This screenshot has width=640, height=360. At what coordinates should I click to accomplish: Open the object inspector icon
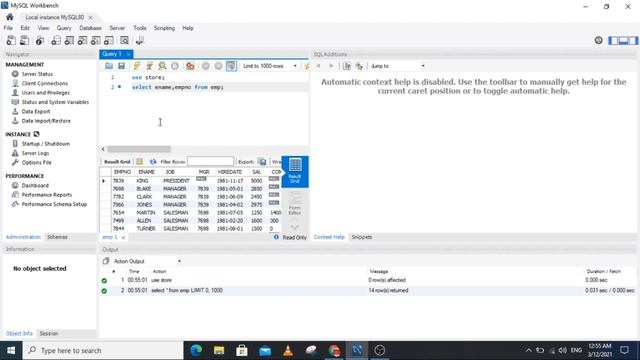(x=40, y=40)
